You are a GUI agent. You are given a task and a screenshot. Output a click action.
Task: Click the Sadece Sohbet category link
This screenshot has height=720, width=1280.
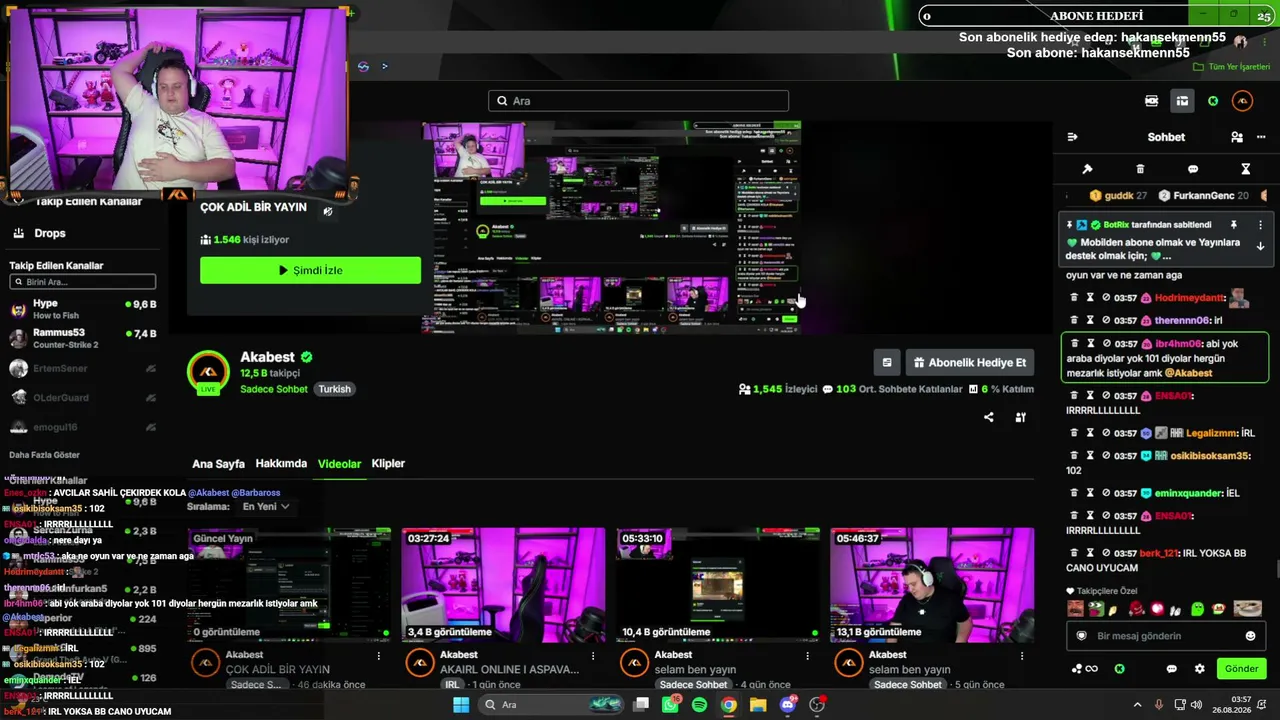274,389
